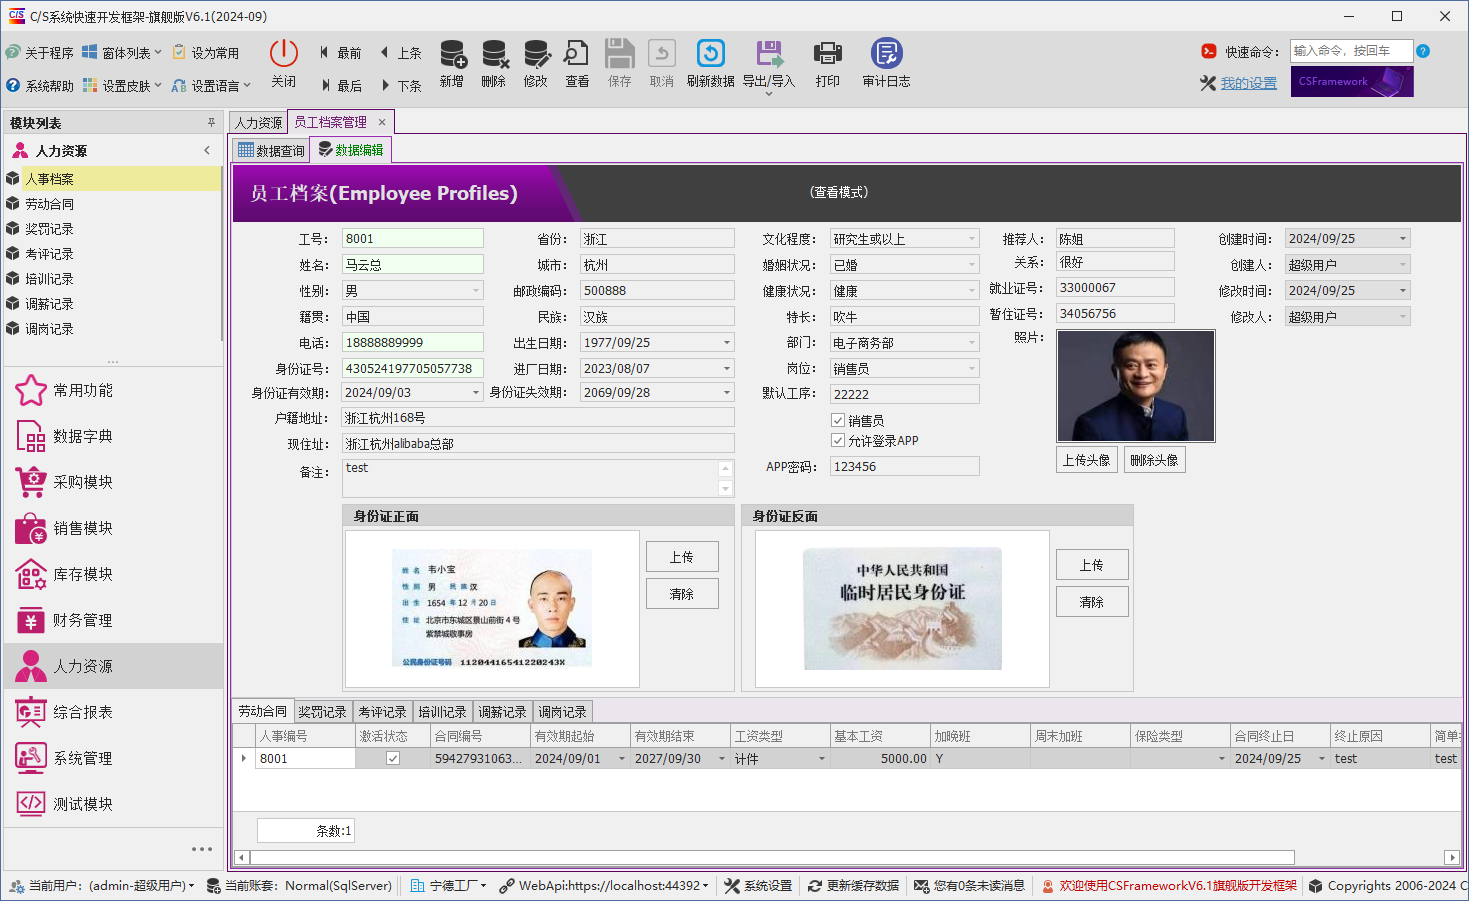Open the 设置语言 dropdown
1469x901 pixels.
[x=211, y=85]
